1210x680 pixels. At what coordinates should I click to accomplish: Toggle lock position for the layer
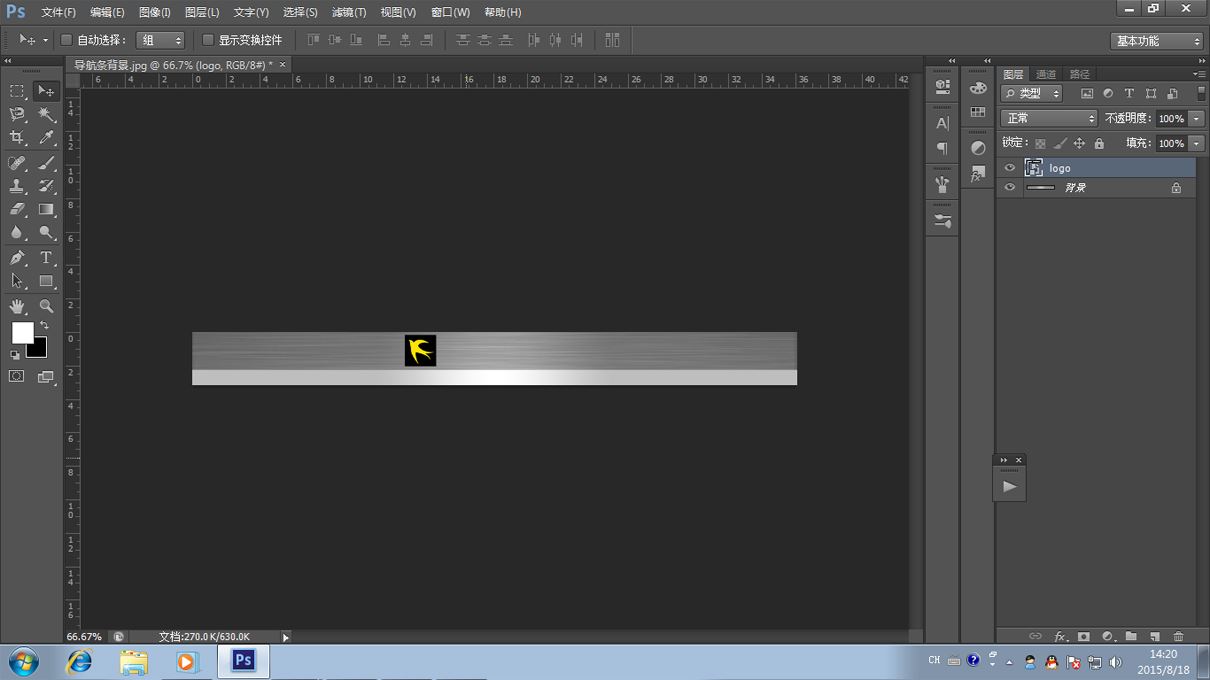pos(1079,143)
